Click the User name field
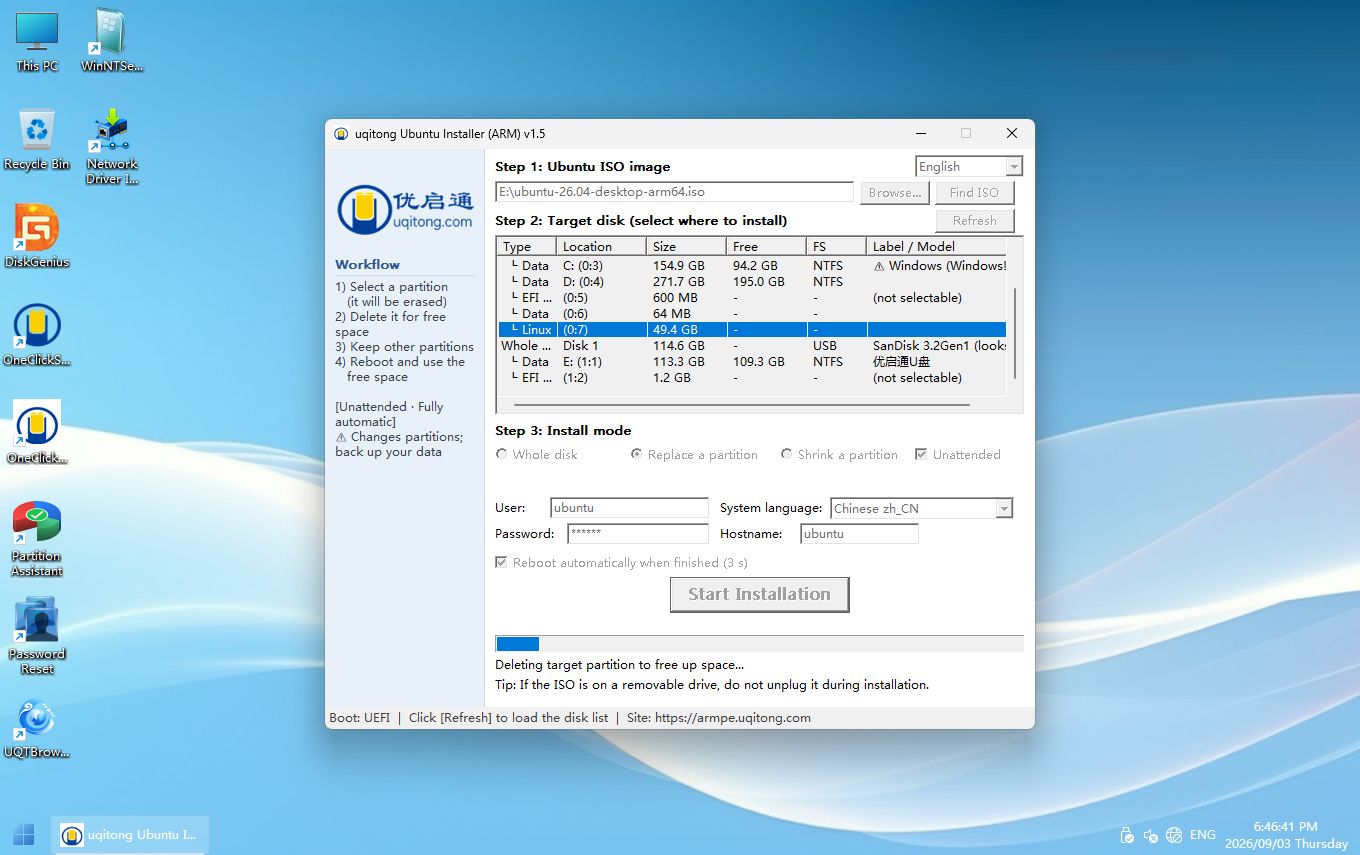 (x=629, y=508)
